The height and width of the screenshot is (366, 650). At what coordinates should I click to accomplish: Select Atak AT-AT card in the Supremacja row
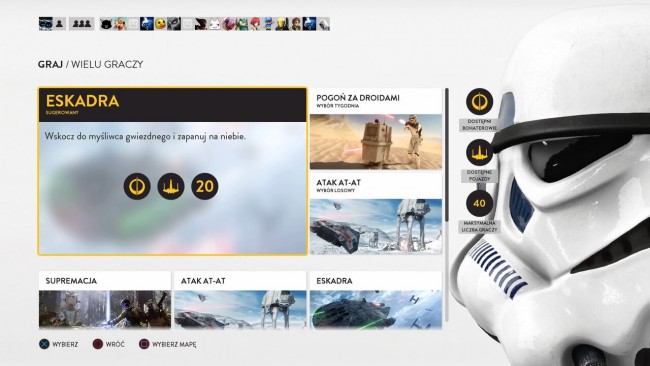point(240,300)
